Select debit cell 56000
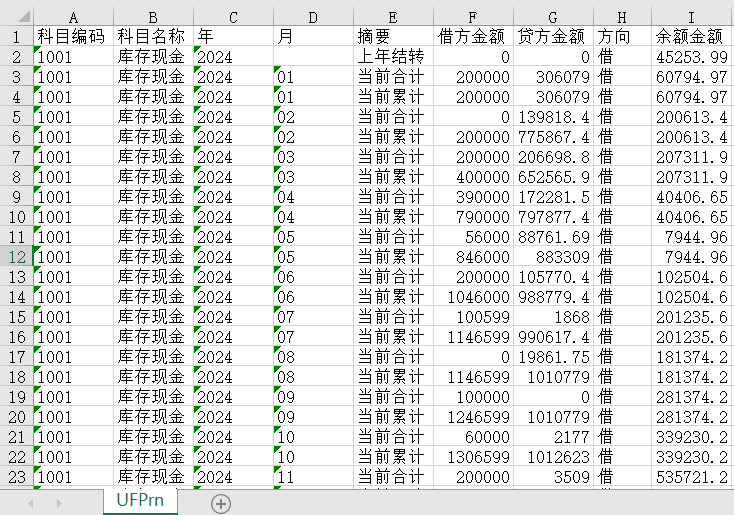 point(474,236)
